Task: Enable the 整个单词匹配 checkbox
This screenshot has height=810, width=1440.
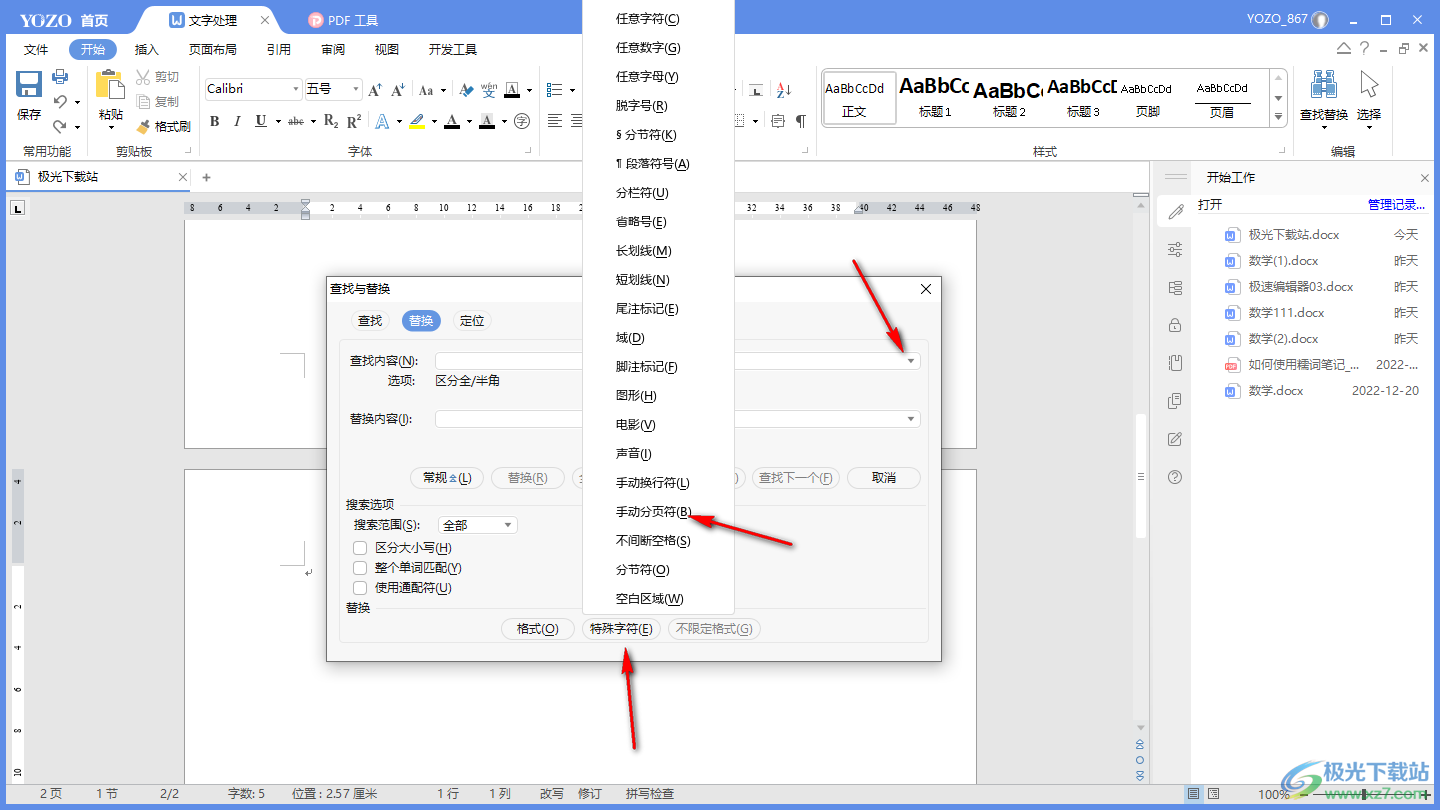Action: pos(360,568)
